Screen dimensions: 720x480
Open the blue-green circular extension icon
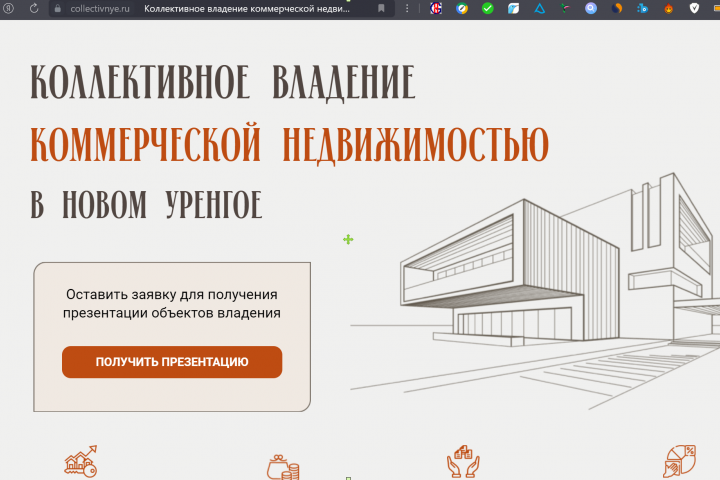click(462, 8)
